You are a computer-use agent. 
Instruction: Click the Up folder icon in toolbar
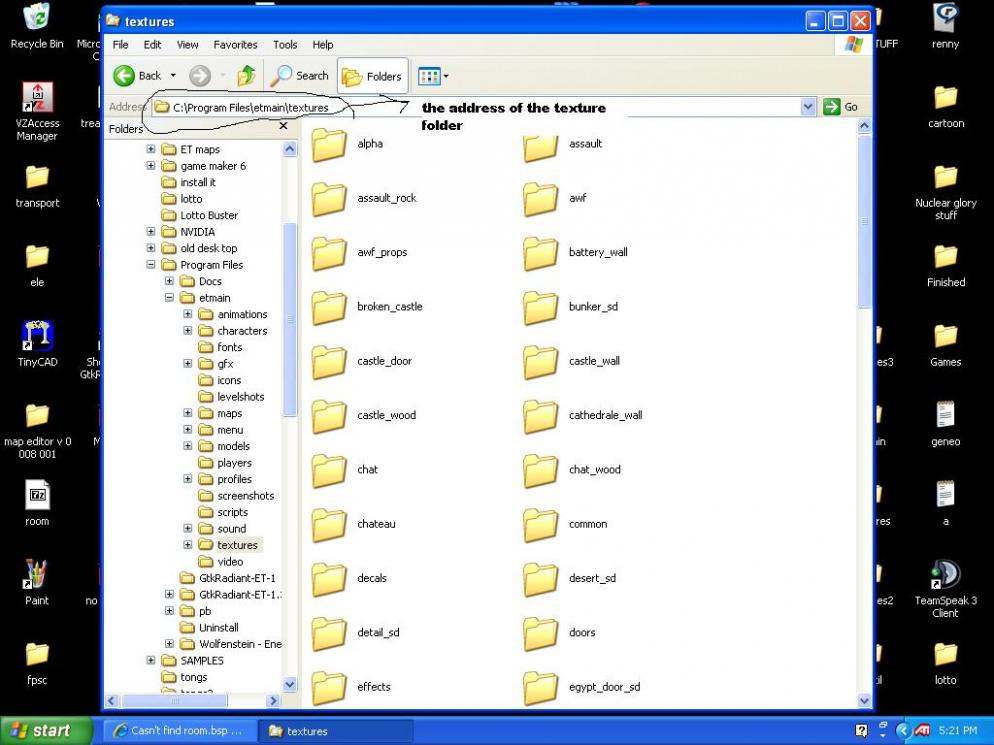[246, 76]
